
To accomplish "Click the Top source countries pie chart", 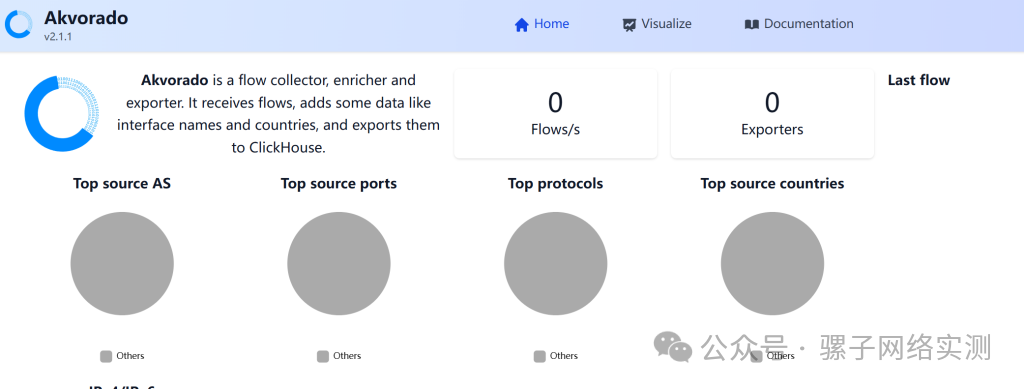I will pos(772,264).
